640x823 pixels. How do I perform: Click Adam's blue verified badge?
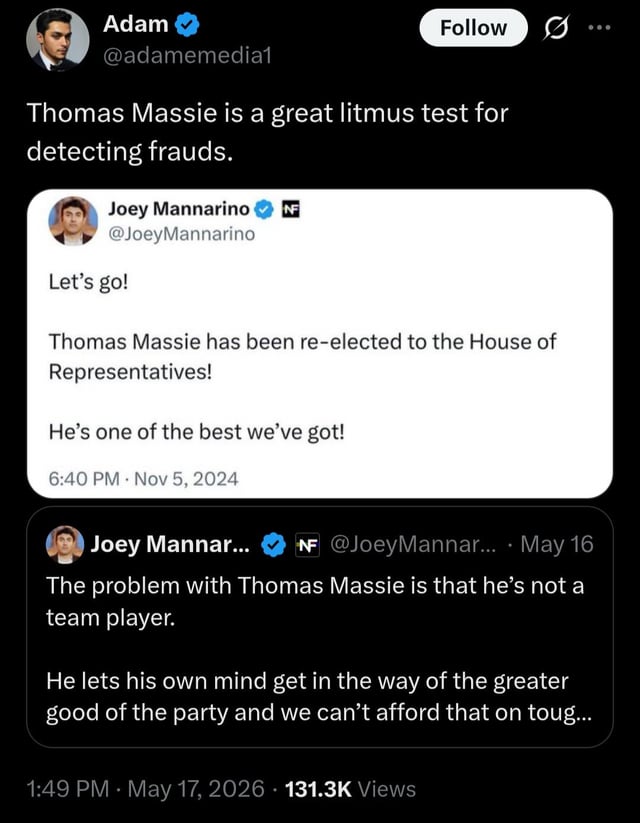(186, 25)
